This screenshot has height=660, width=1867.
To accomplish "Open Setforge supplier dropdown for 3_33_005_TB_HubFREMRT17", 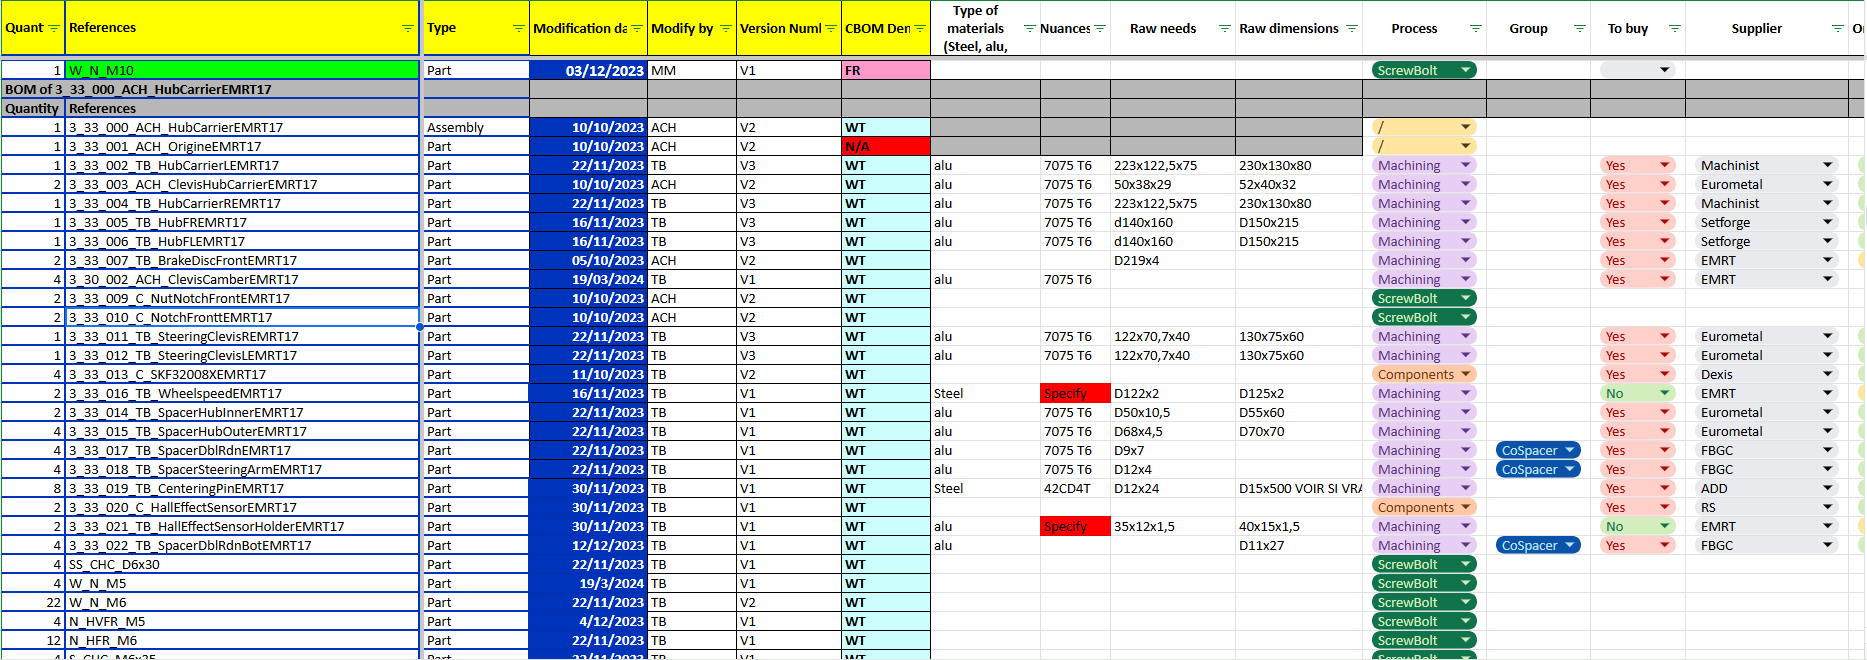I will 1827,222.
